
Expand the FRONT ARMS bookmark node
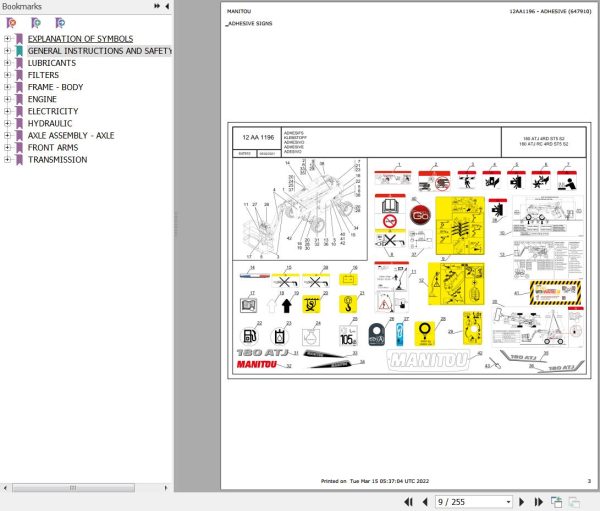click(x=7, y=147)
